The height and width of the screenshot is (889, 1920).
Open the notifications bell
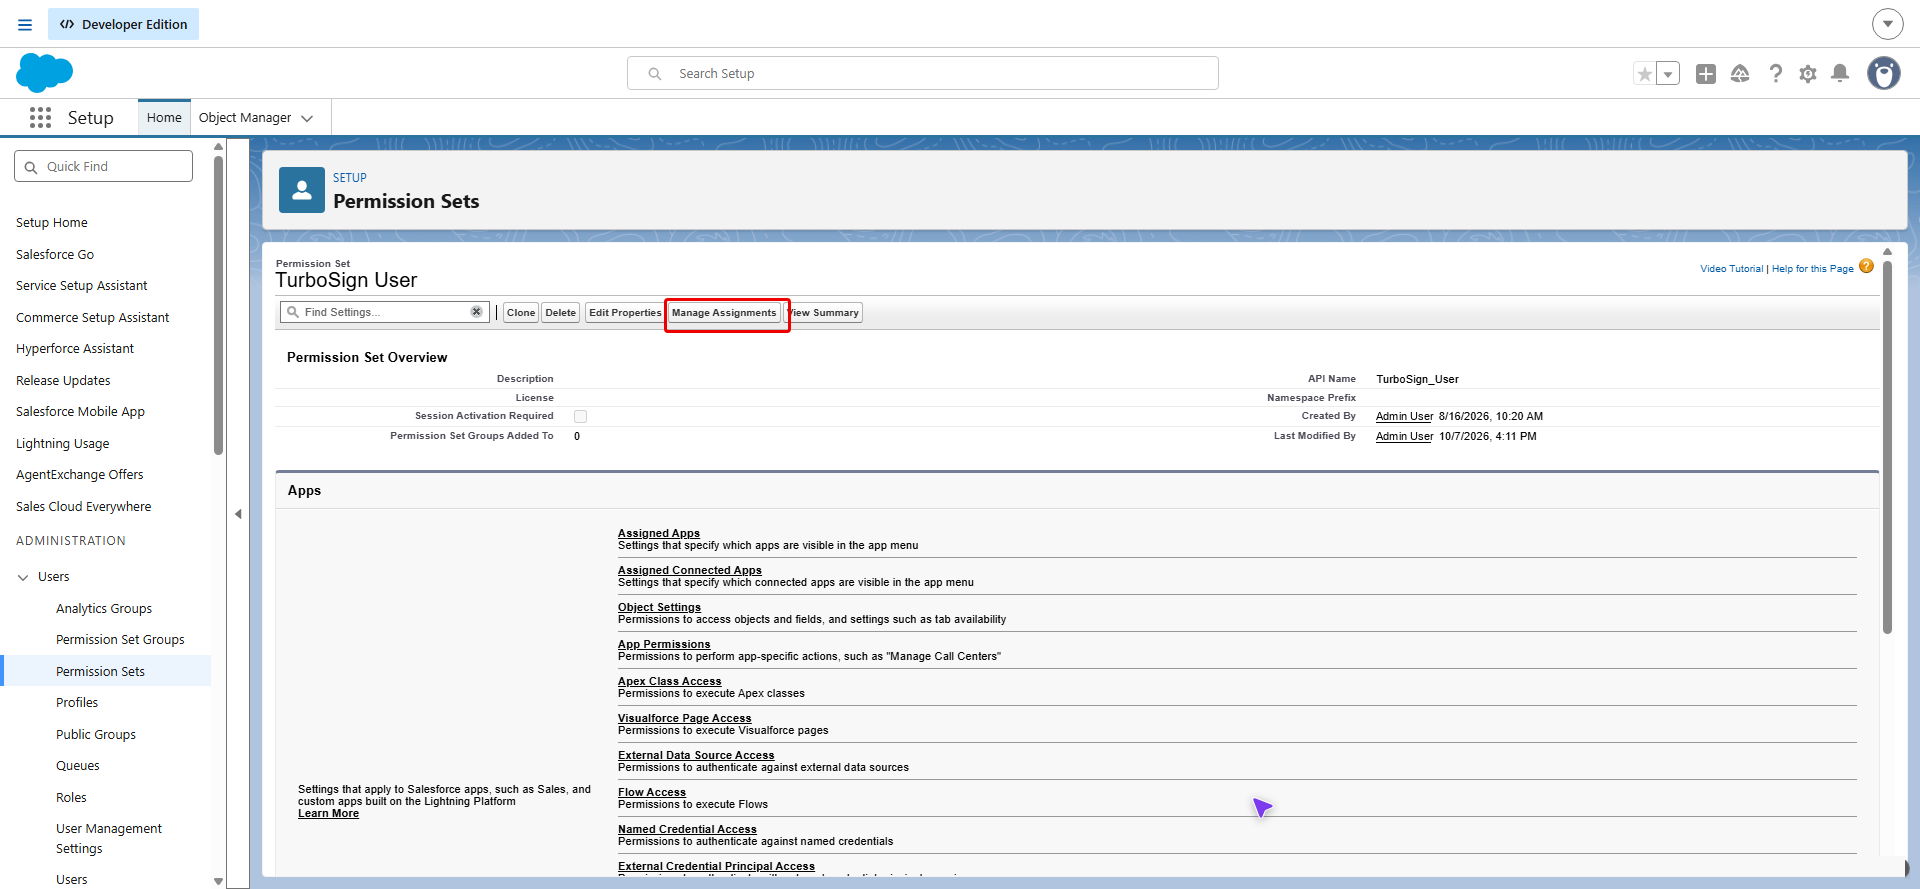pos(1840,73)
